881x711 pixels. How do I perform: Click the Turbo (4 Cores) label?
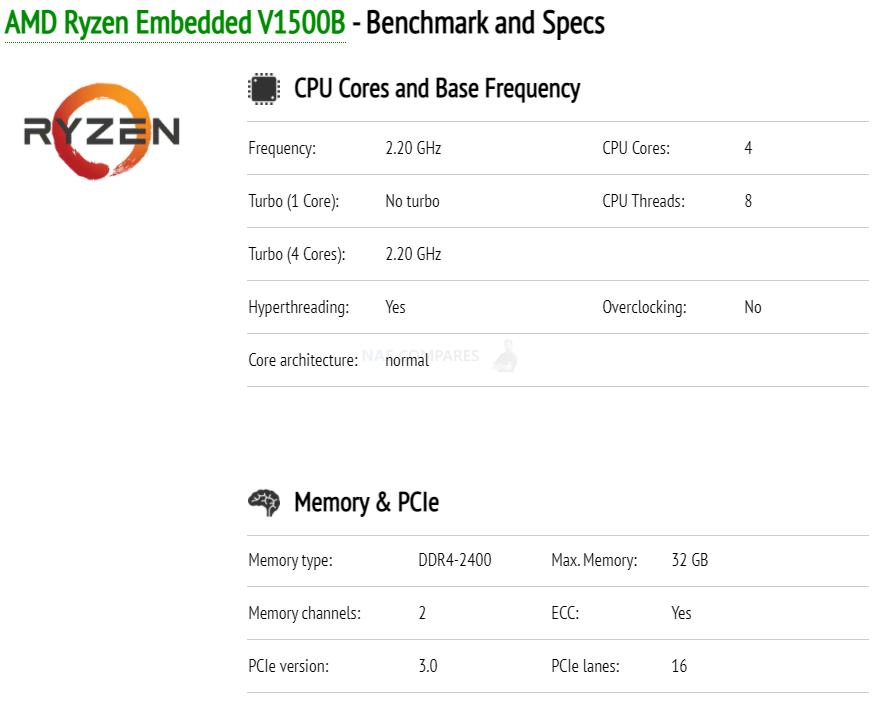297,254
